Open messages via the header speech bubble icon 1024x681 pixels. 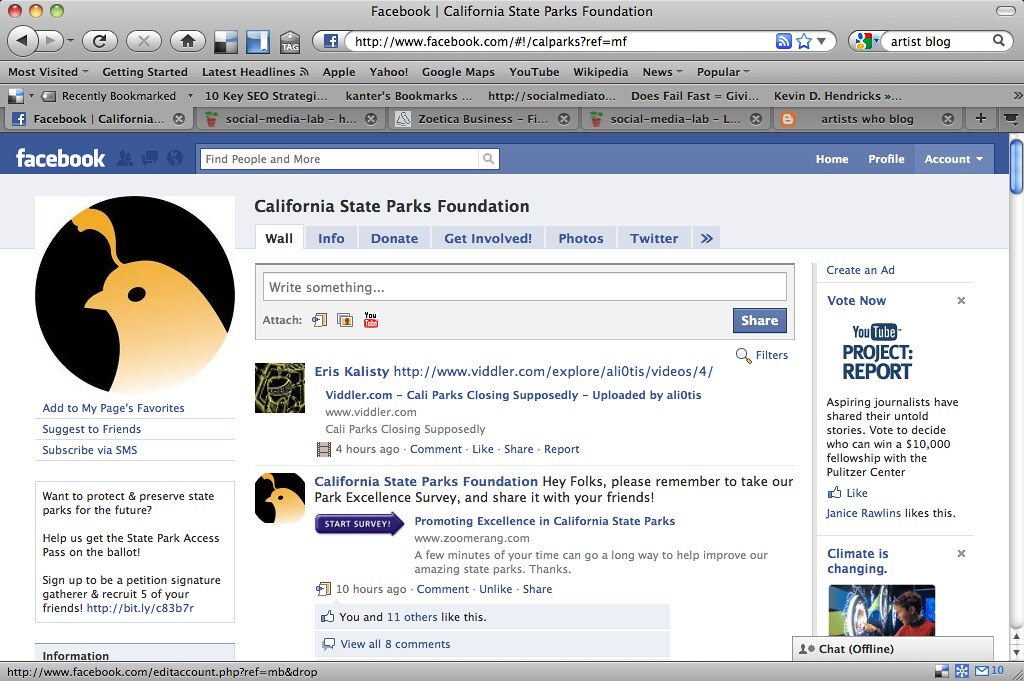pos(150,159)
